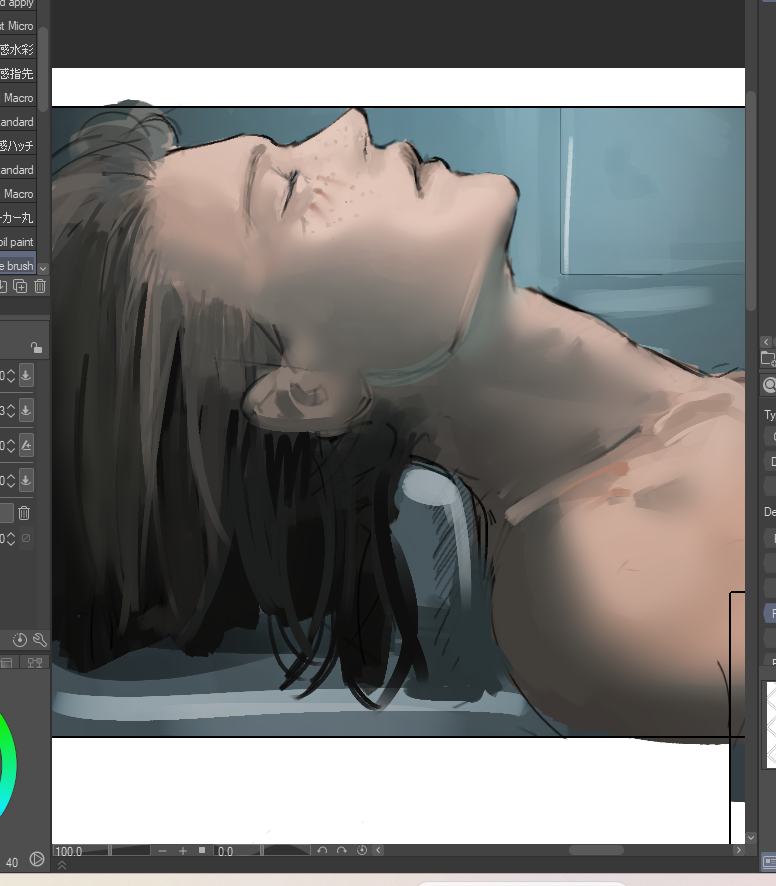This screenshot has width=776, height=886.
Task: Select the 感水彩 brush
Action: coord(18,50)
